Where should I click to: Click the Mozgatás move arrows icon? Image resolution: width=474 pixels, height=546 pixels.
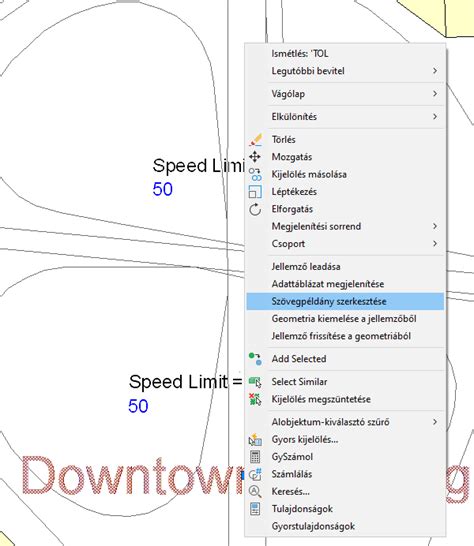(x=255, y=157)
